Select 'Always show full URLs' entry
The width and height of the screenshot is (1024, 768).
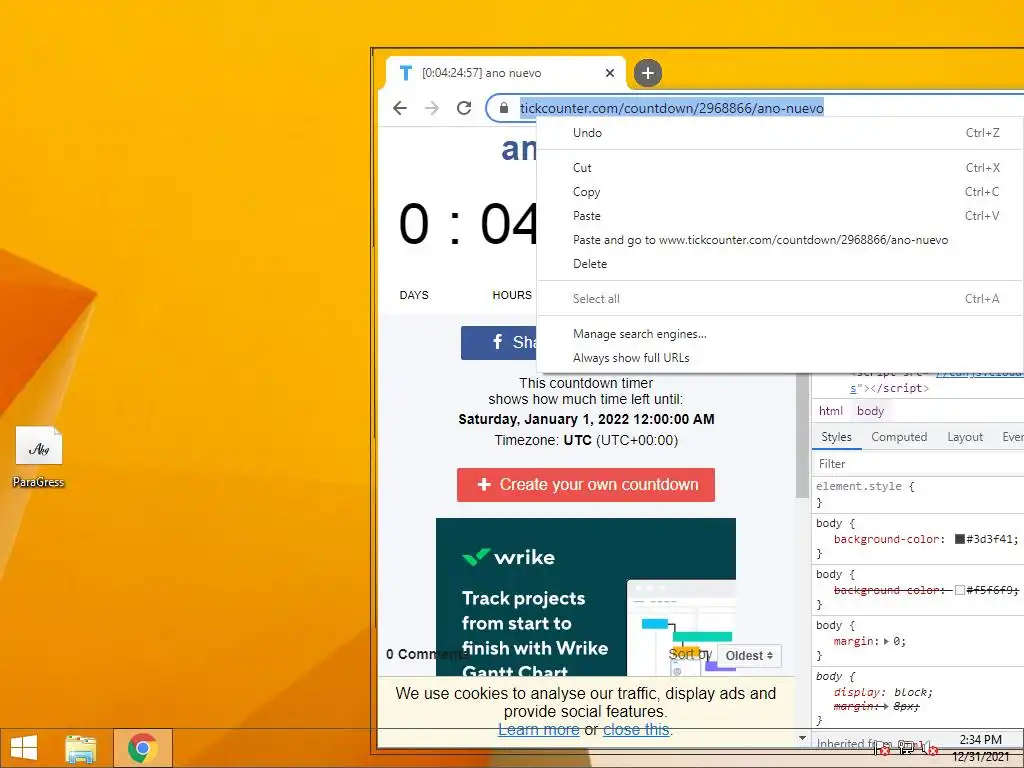780,358
